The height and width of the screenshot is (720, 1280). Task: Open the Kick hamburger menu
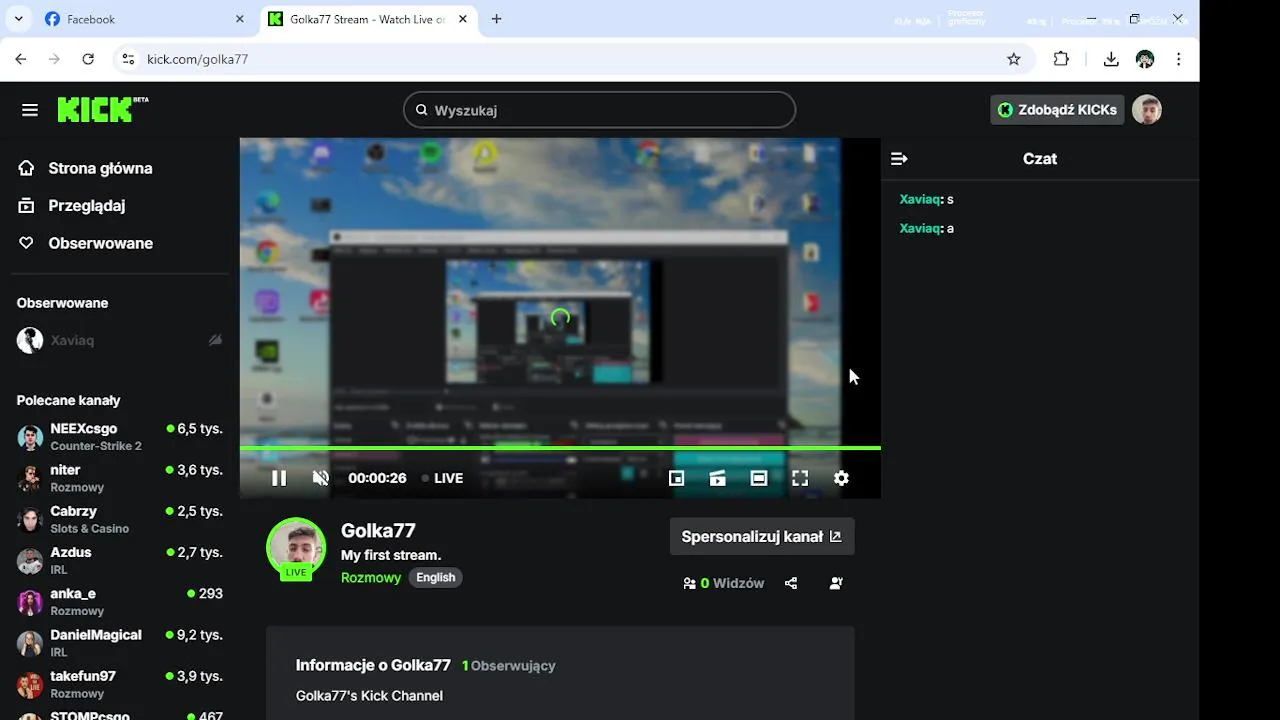tap(30, 110)
